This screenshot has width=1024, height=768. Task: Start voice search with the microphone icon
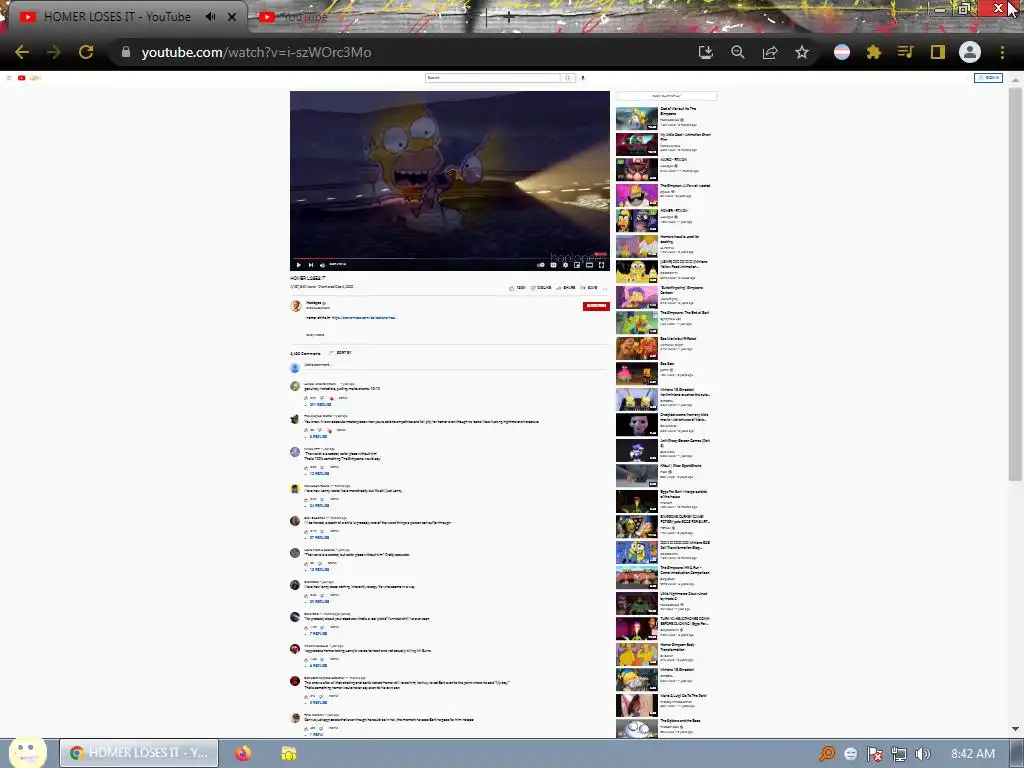[583, 78]
